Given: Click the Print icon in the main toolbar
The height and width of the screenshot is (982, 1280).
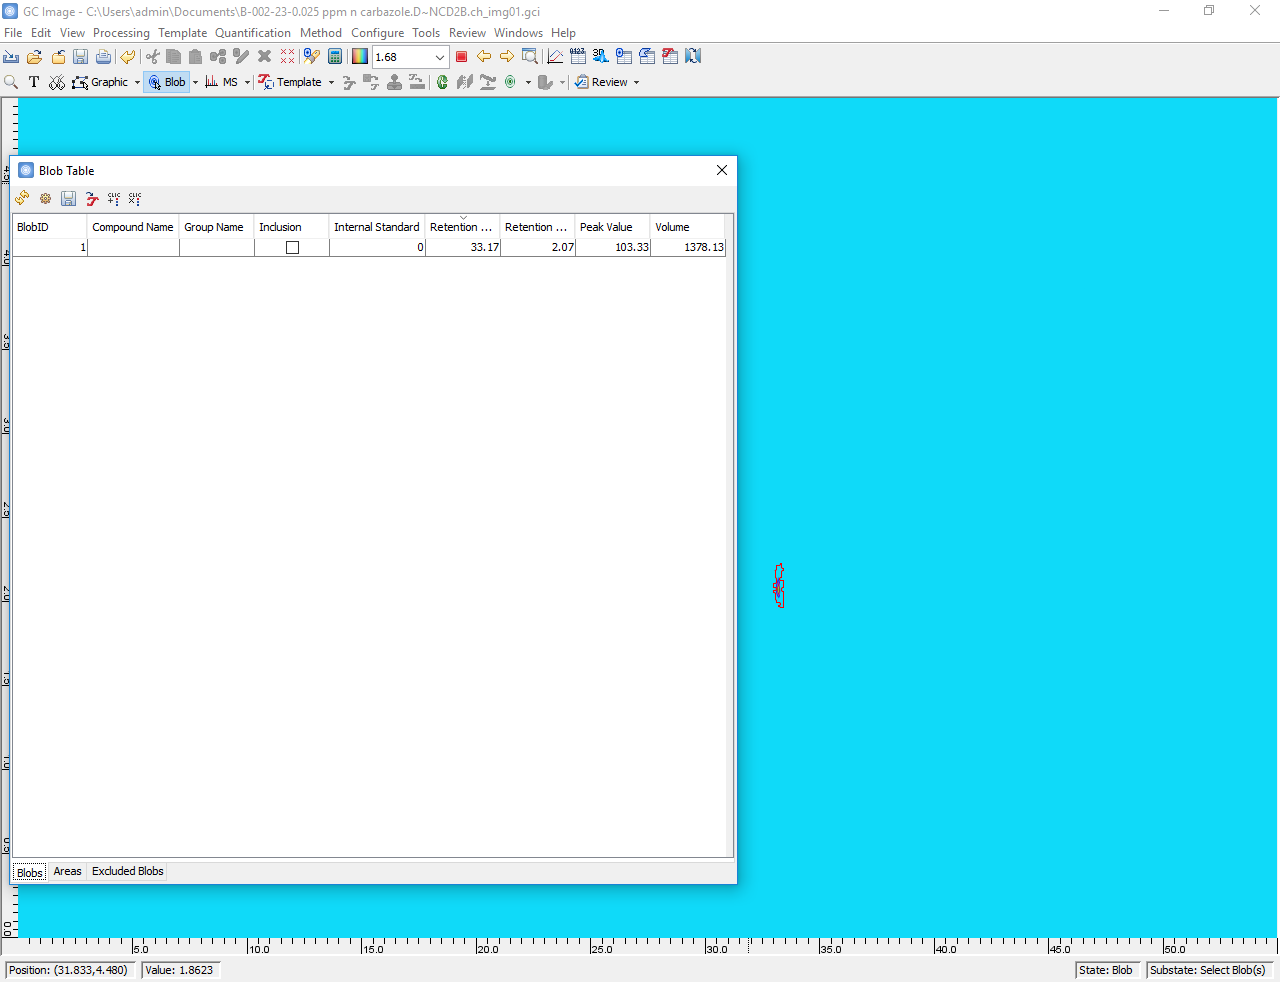Looking at the screenshot, I should point(103,57).
